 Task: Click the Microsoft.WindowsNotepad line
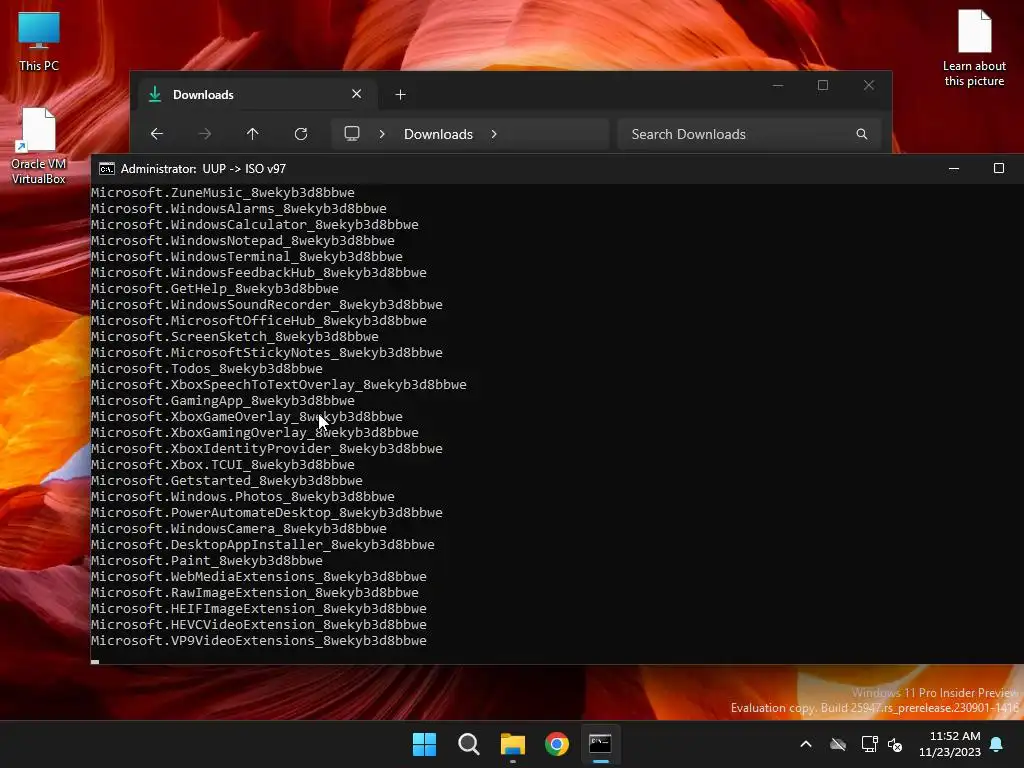pyautogui.click(x=242, y=240)
